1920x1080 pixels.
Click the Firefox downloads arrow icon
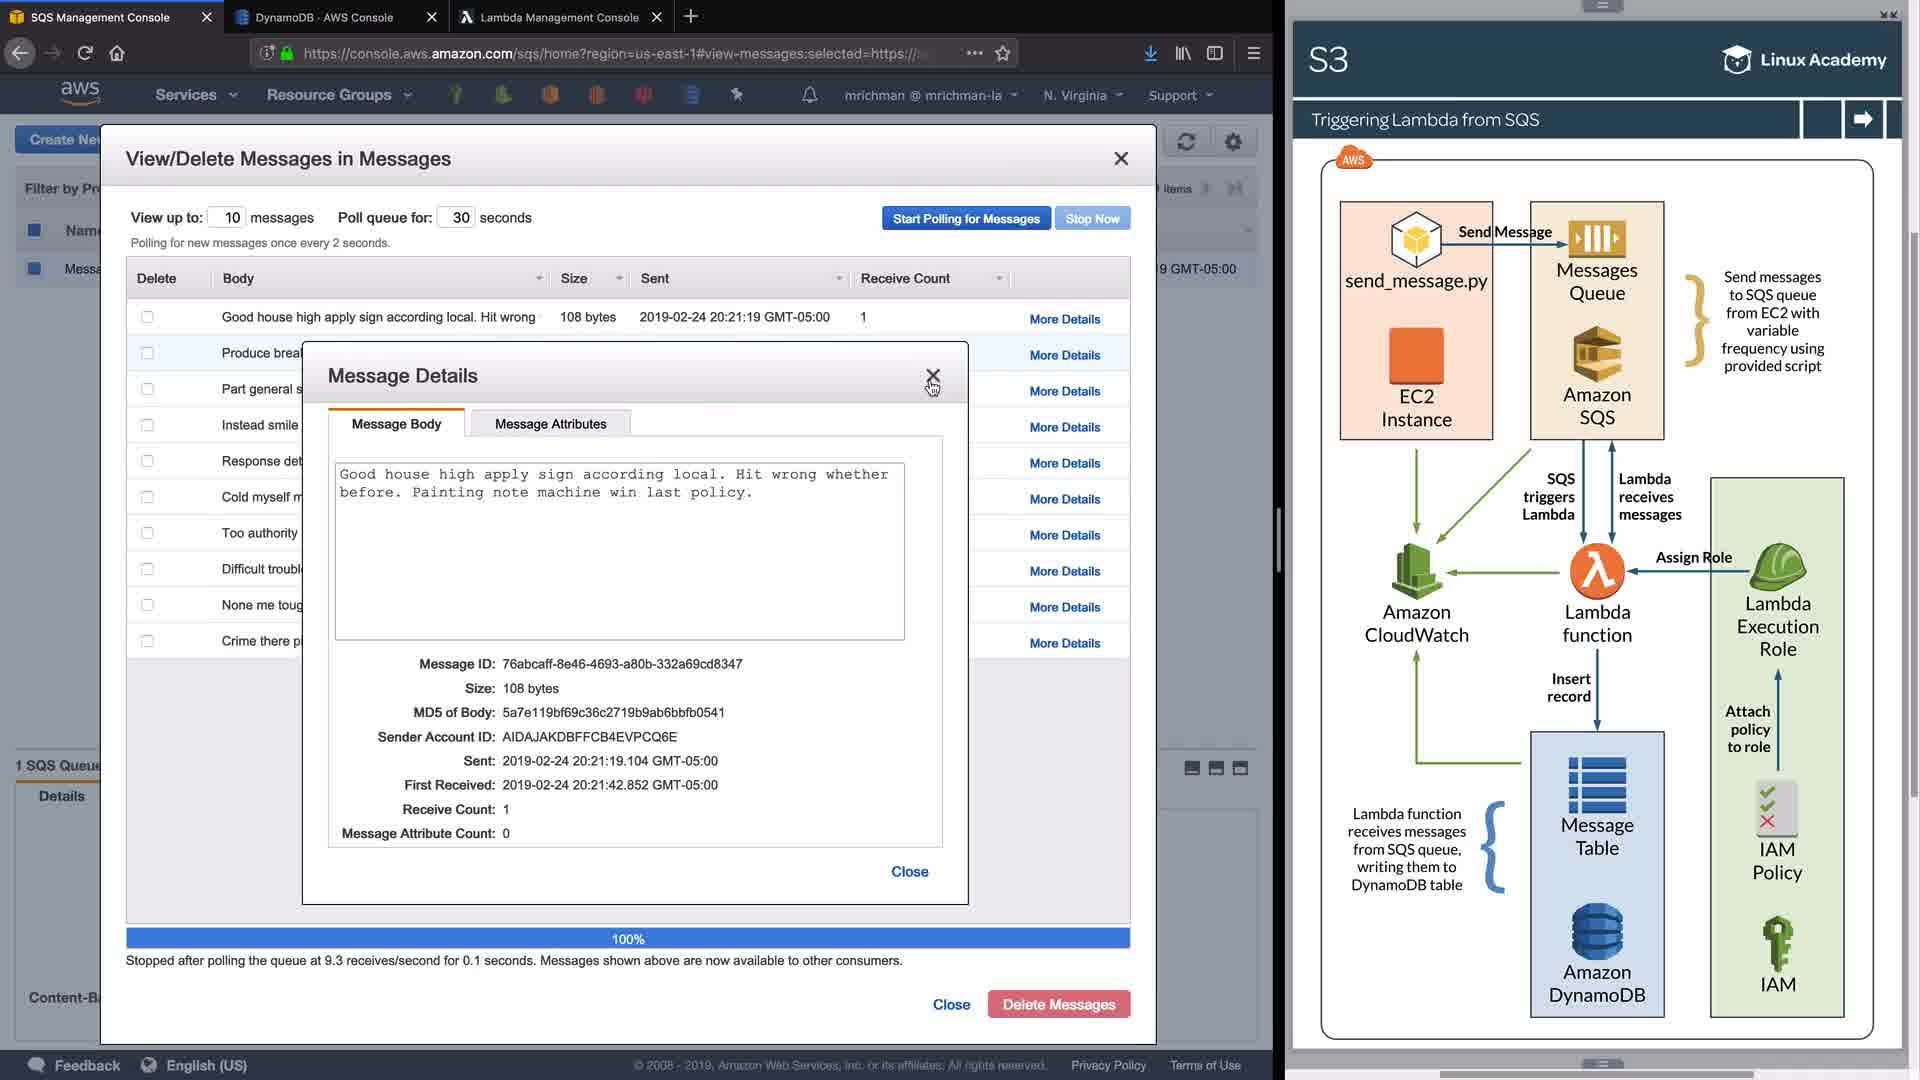pyautogui.click(x=1150, y=53)
